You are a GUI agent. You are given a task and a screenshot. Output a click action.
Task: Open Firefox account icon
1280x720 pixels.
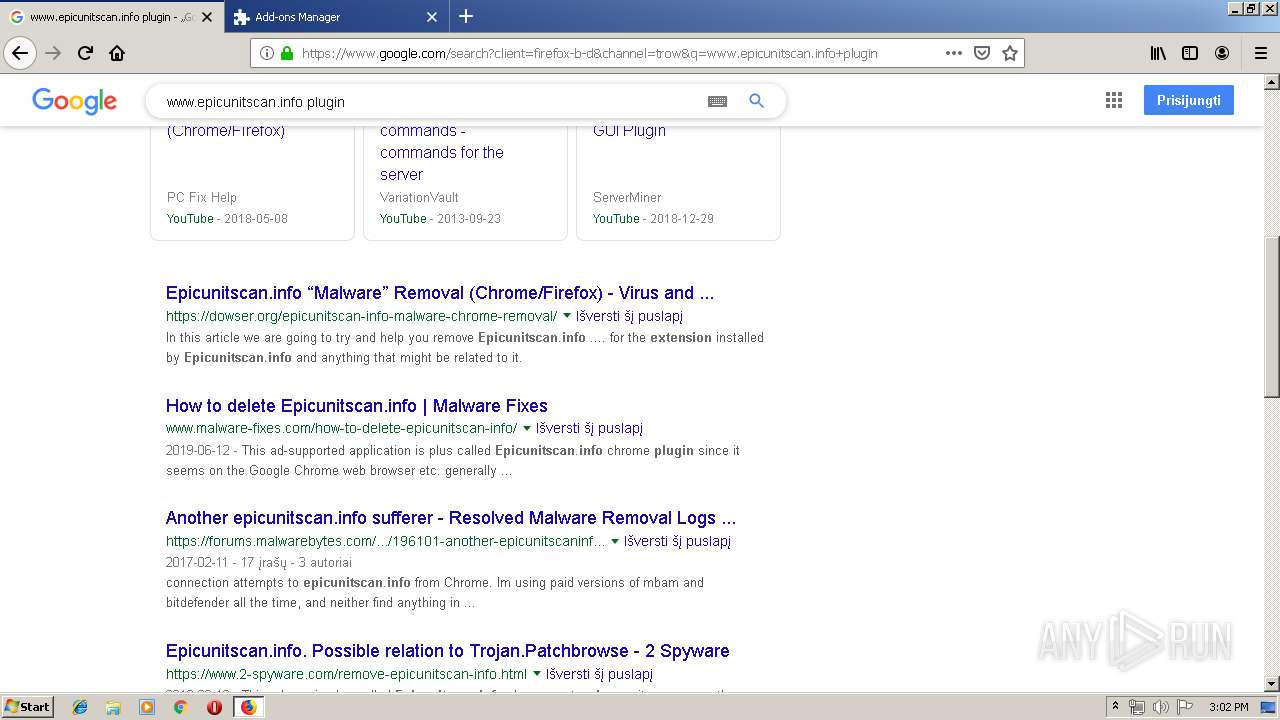tap(1222, 53)
